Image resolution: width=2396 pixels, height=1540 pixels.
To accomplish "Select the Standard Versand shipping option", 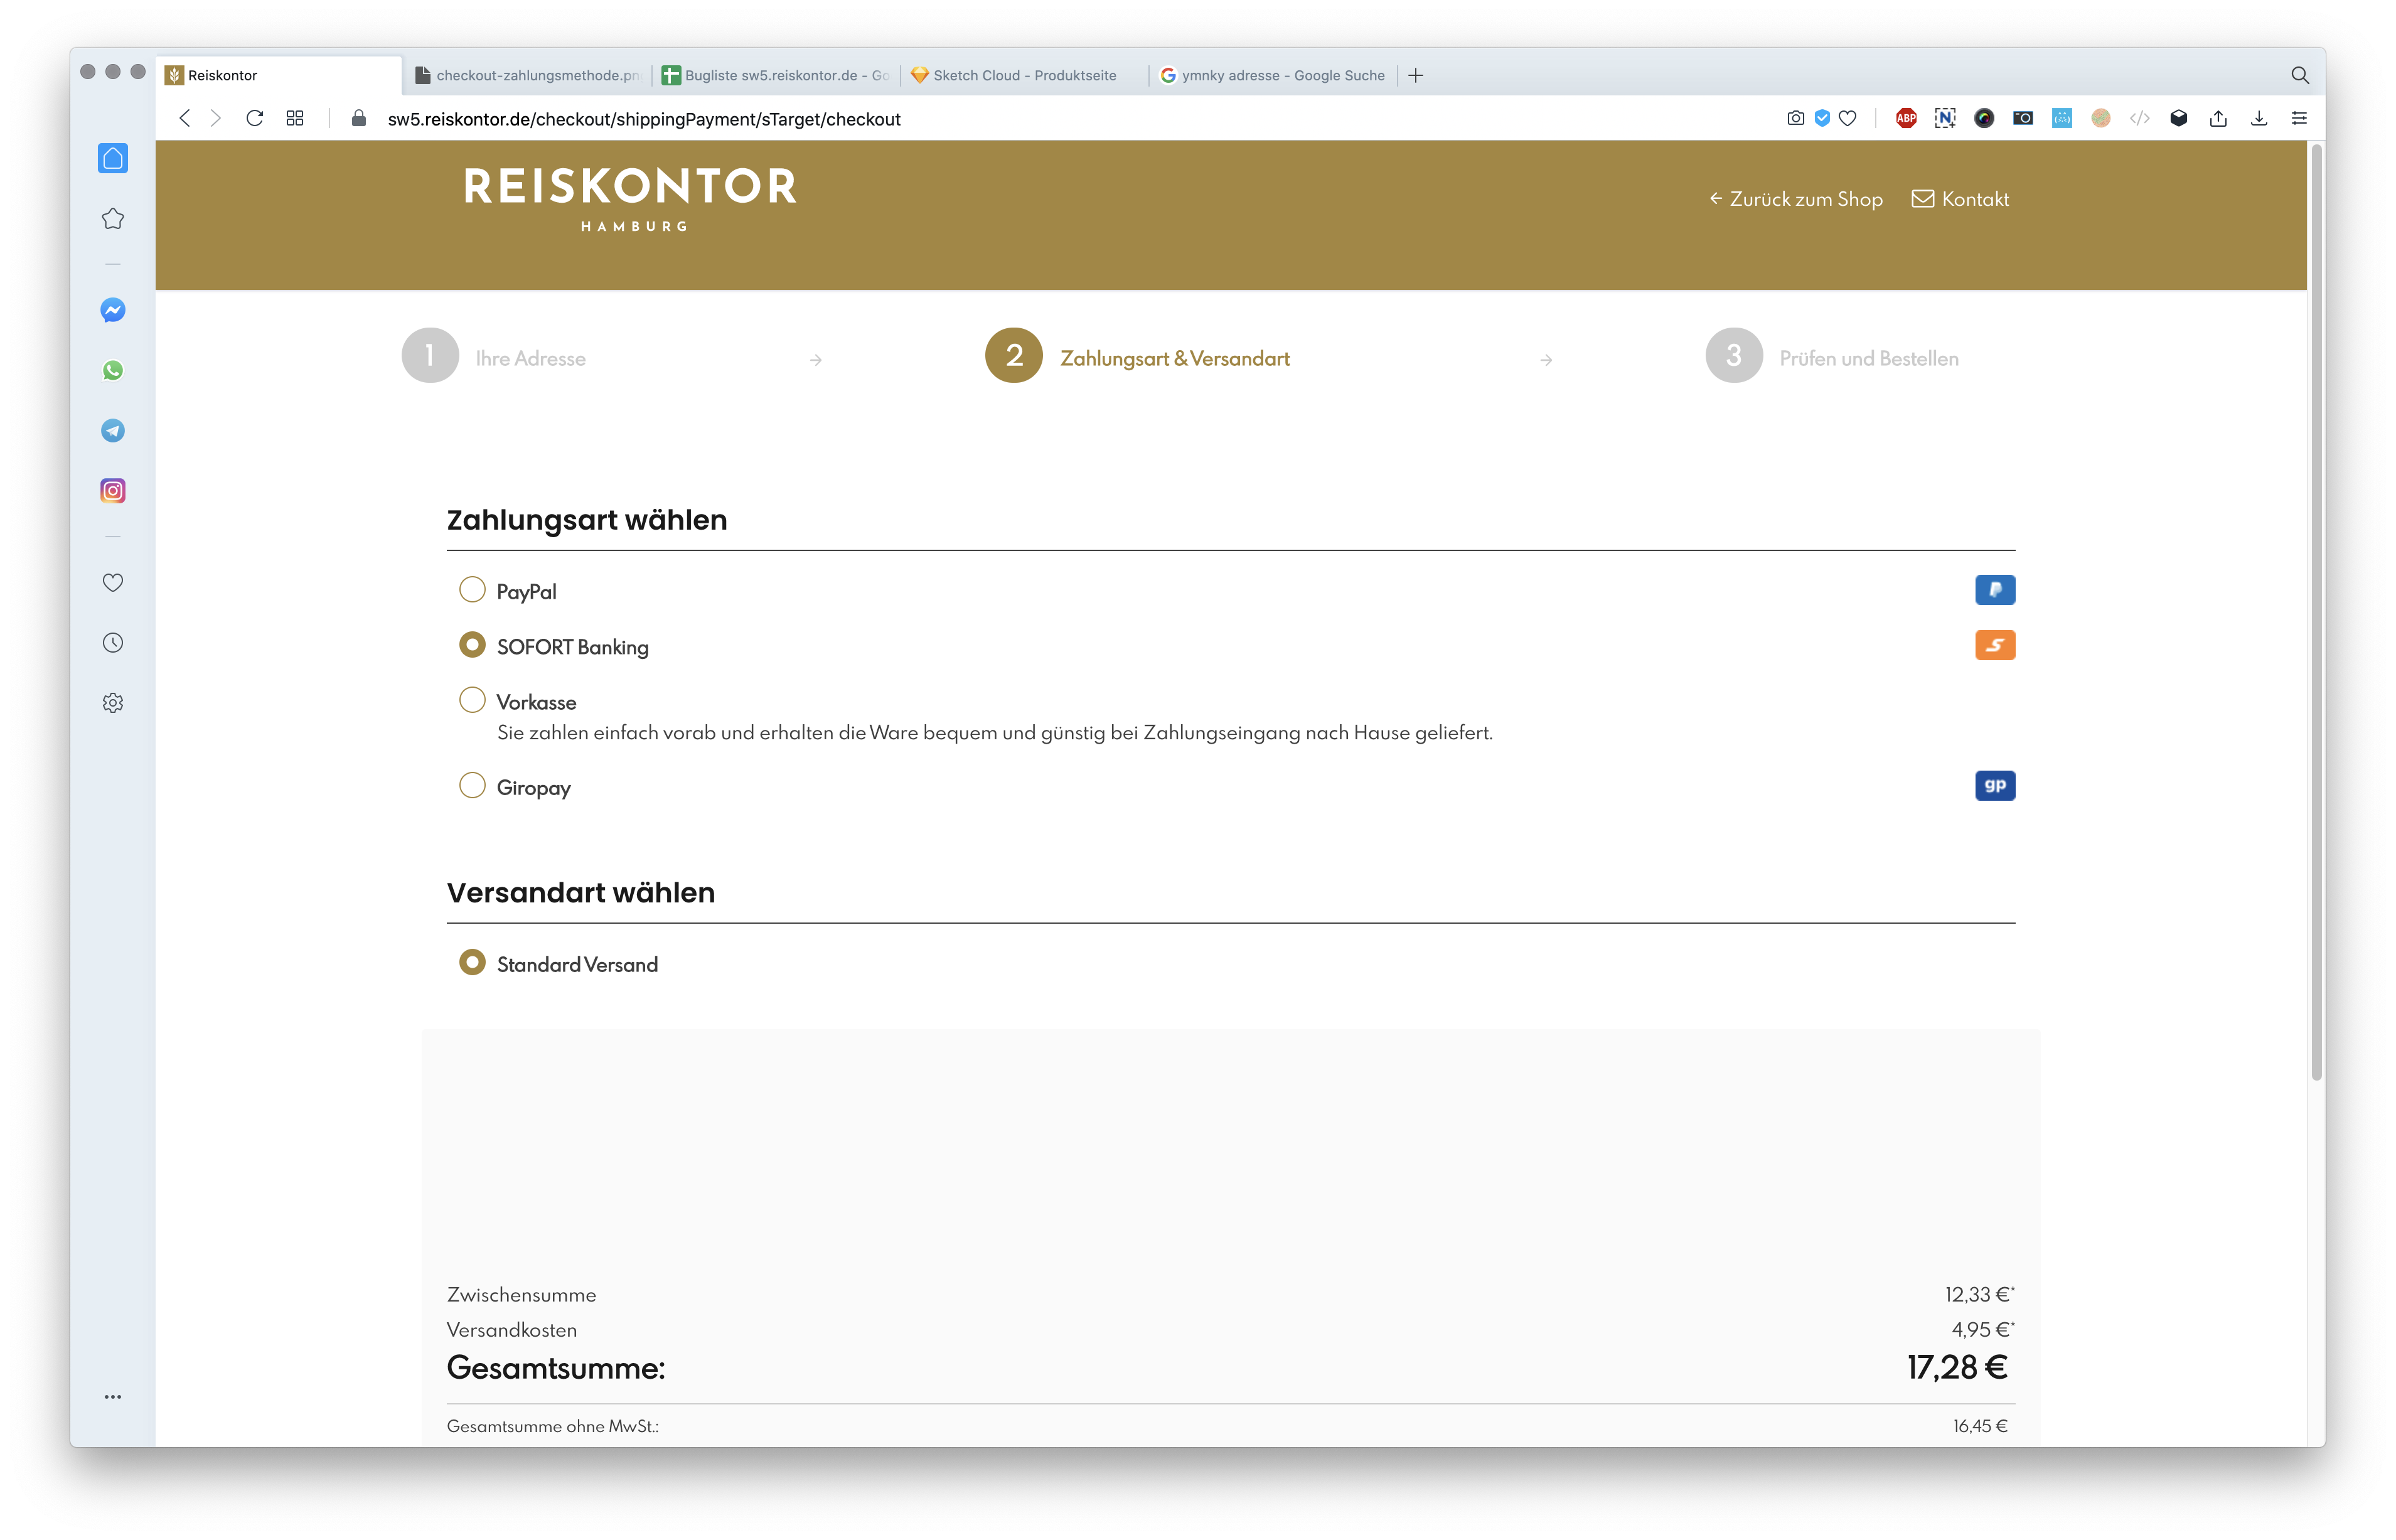I will (x=472, y=963).
